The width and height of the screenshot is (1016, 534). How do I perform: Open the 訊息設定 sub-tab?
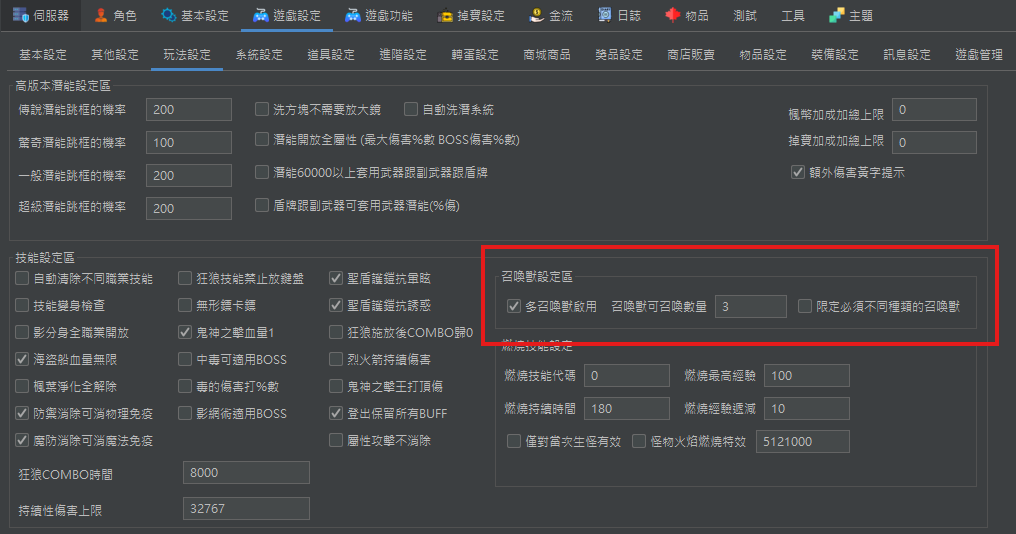coord(906,54)
